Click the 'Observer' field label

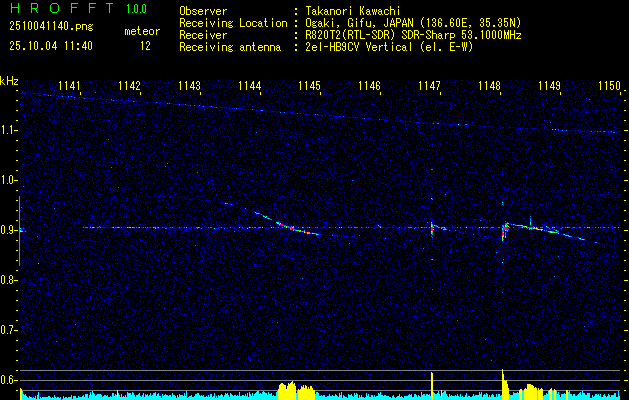[x=203, y=11]
